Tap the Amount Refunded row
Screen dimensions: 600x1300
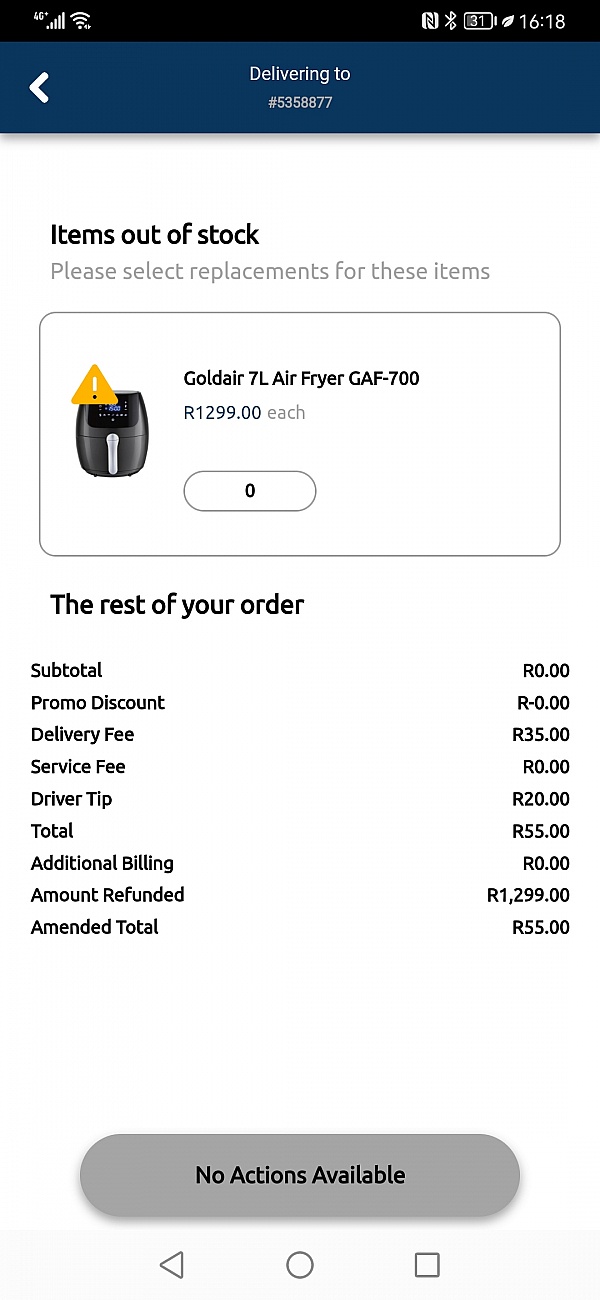[300, 895]
